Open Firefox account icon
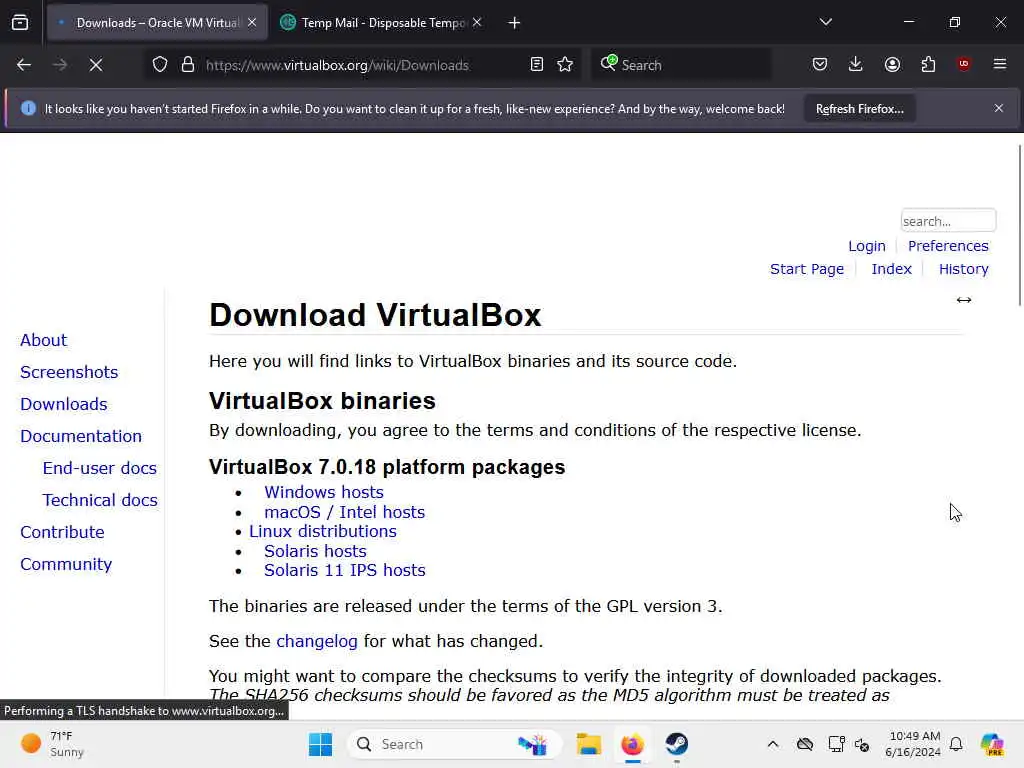 tap(892, 65)
